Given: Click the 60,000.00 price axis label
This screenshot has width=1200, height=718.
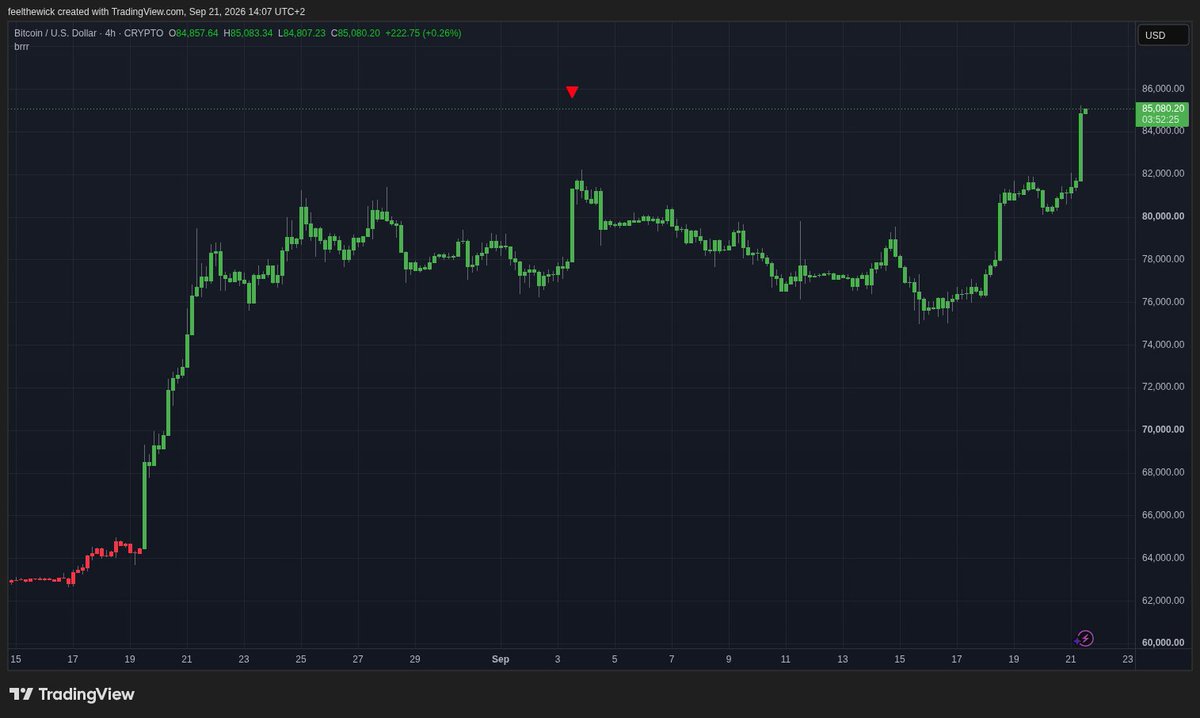Looking at the screenshot, I should [1163, 642].
